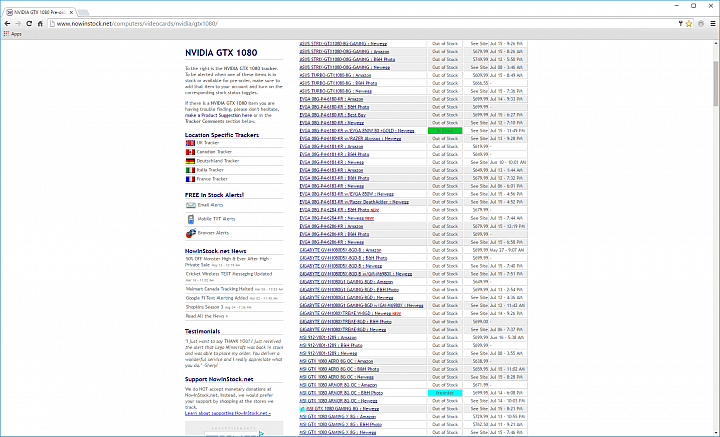Click the cyan Preorder status cell
The image size is (720, 437).
point(445,393)
